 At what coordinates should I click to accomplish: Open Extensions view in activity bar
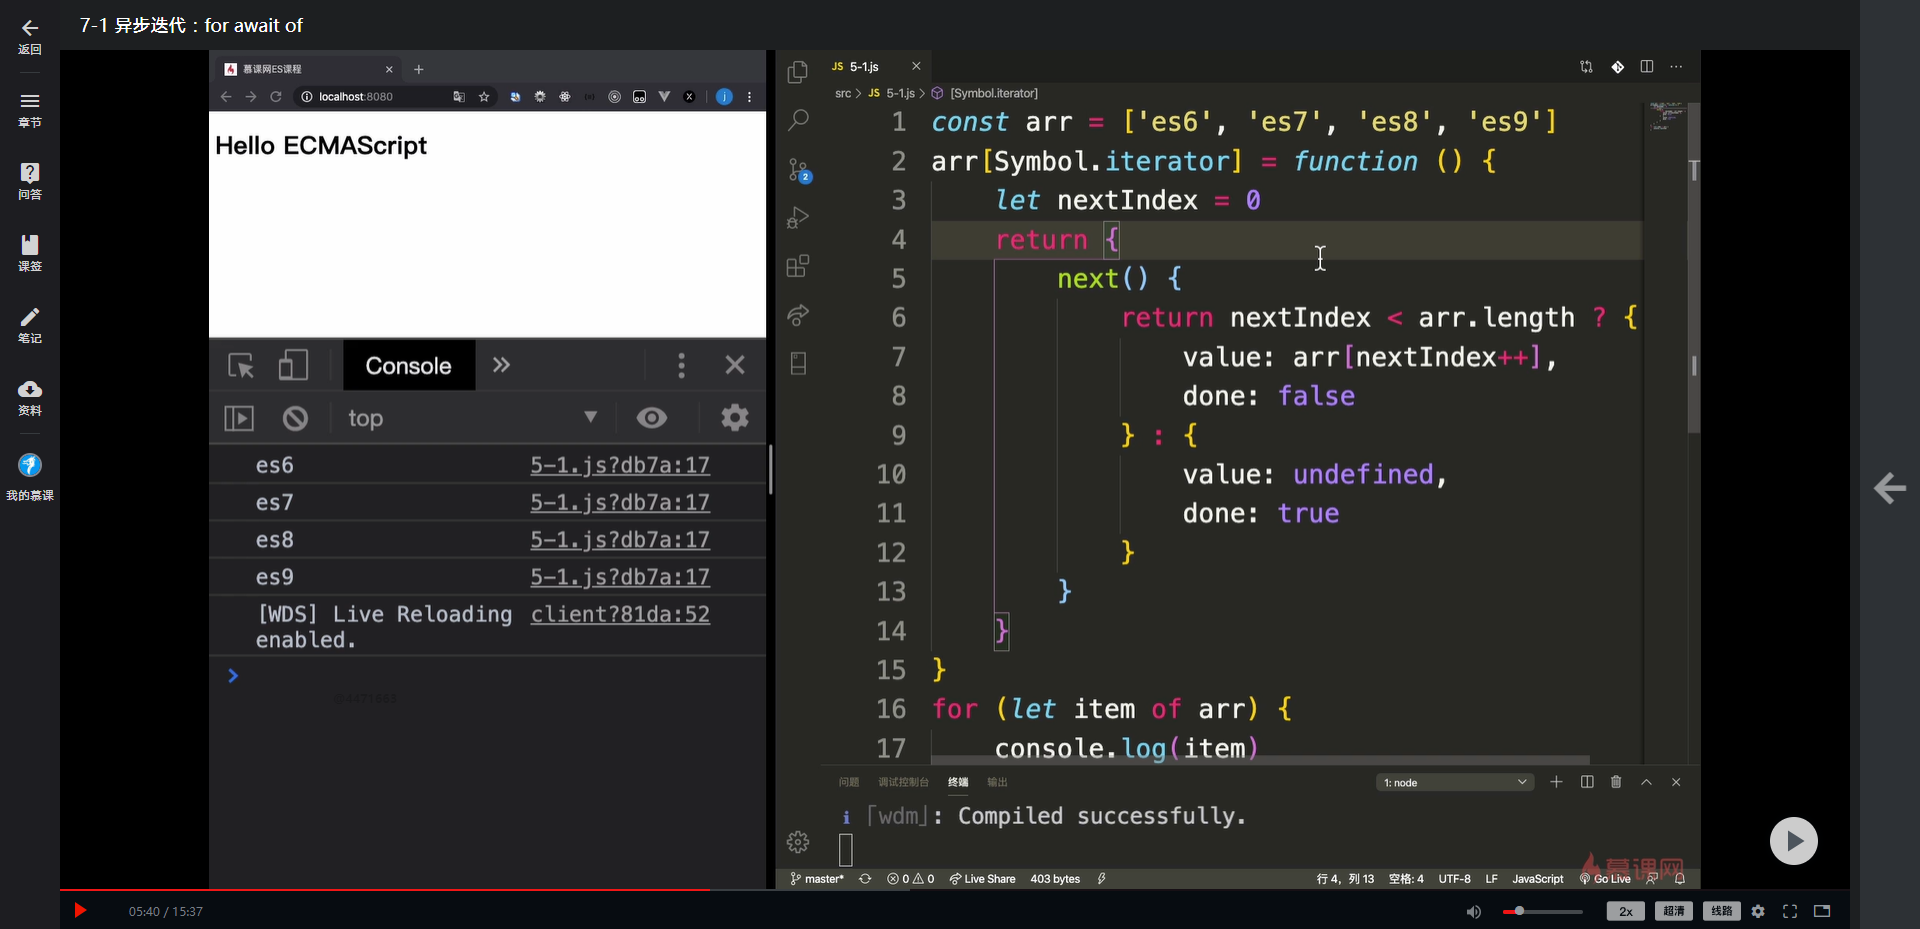tap(798, 266)
